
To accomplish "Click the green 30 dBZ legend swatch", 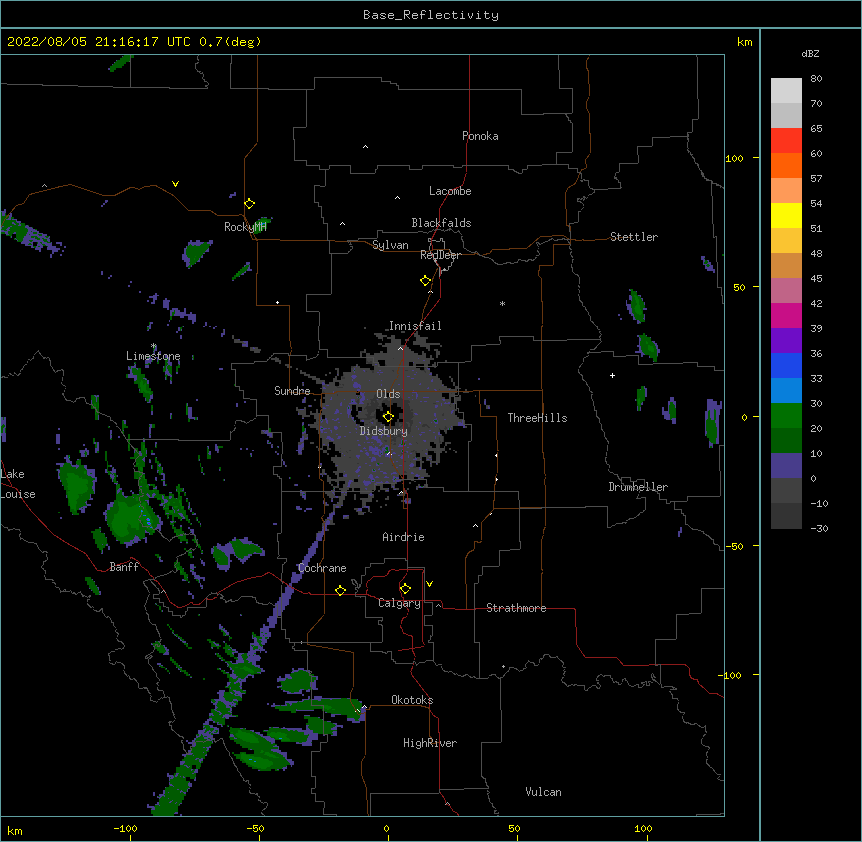I will [x=786, y=416].
